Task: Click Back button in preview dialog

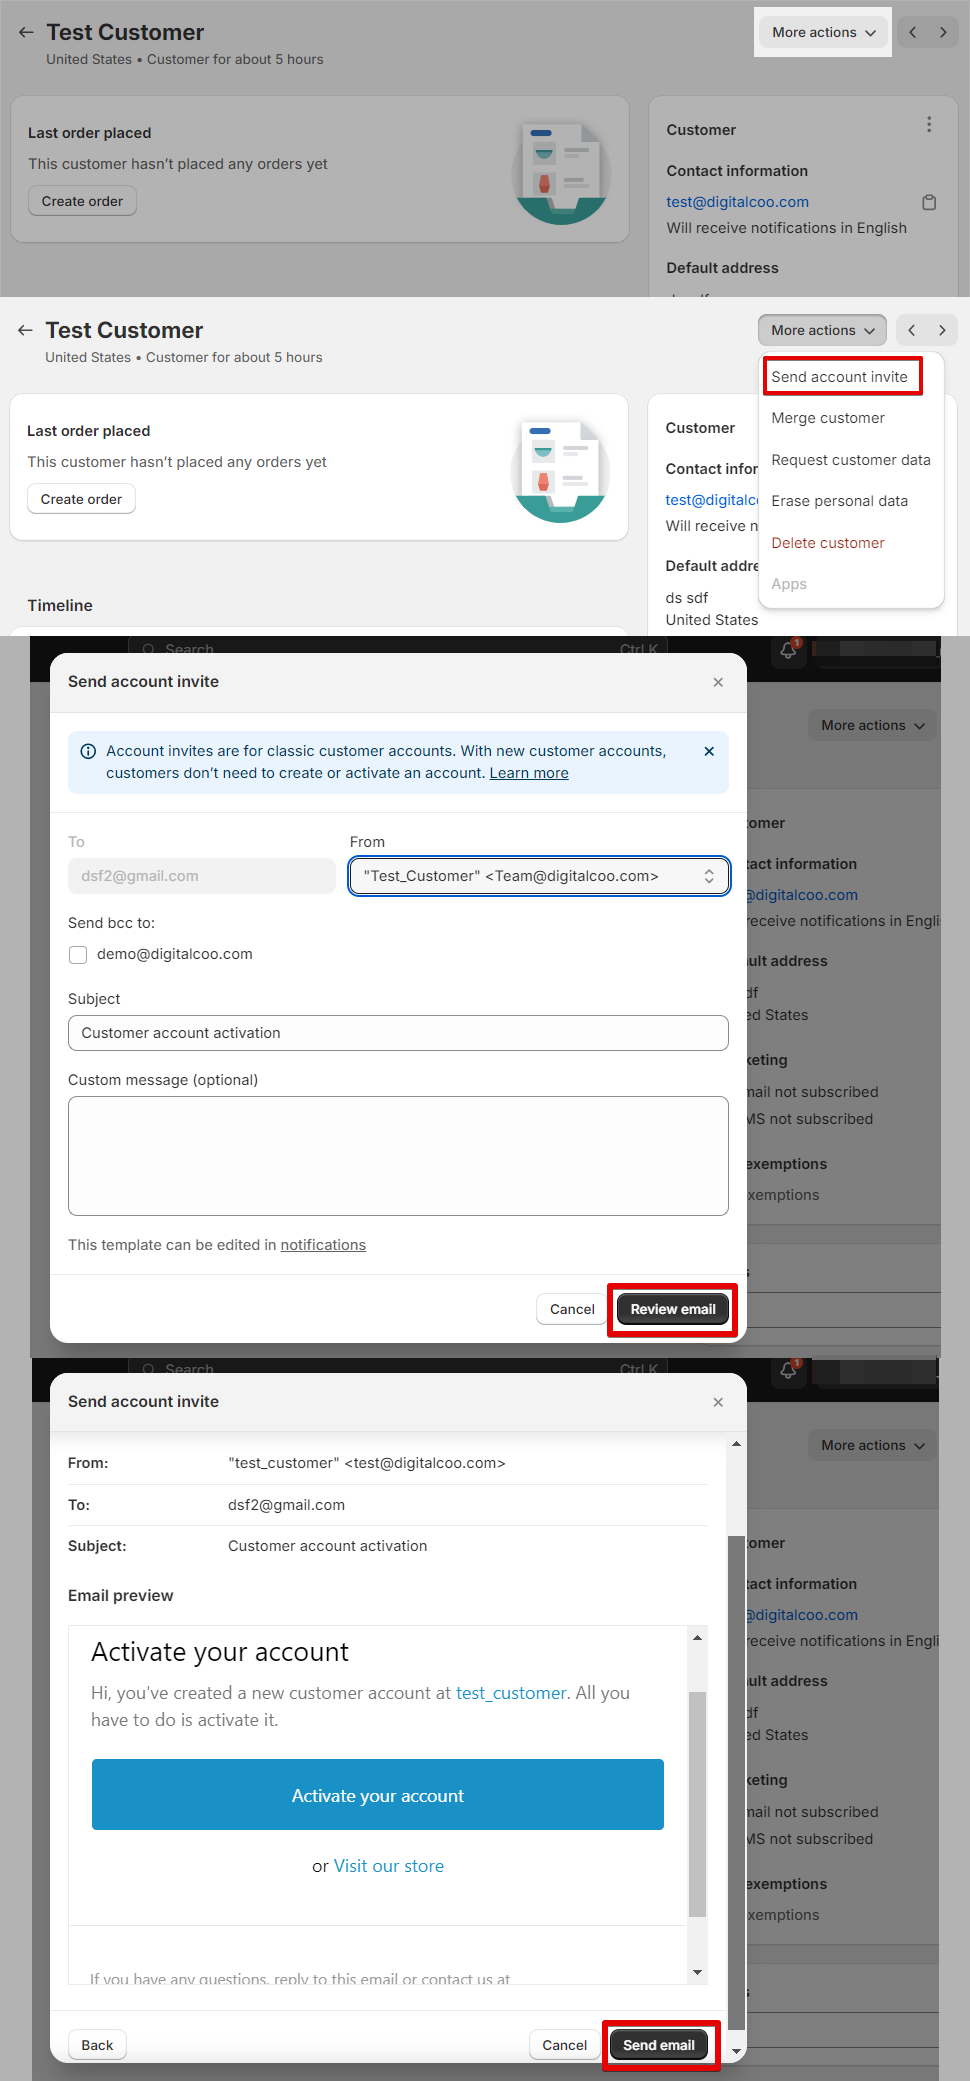Action: pos(97,2045)
